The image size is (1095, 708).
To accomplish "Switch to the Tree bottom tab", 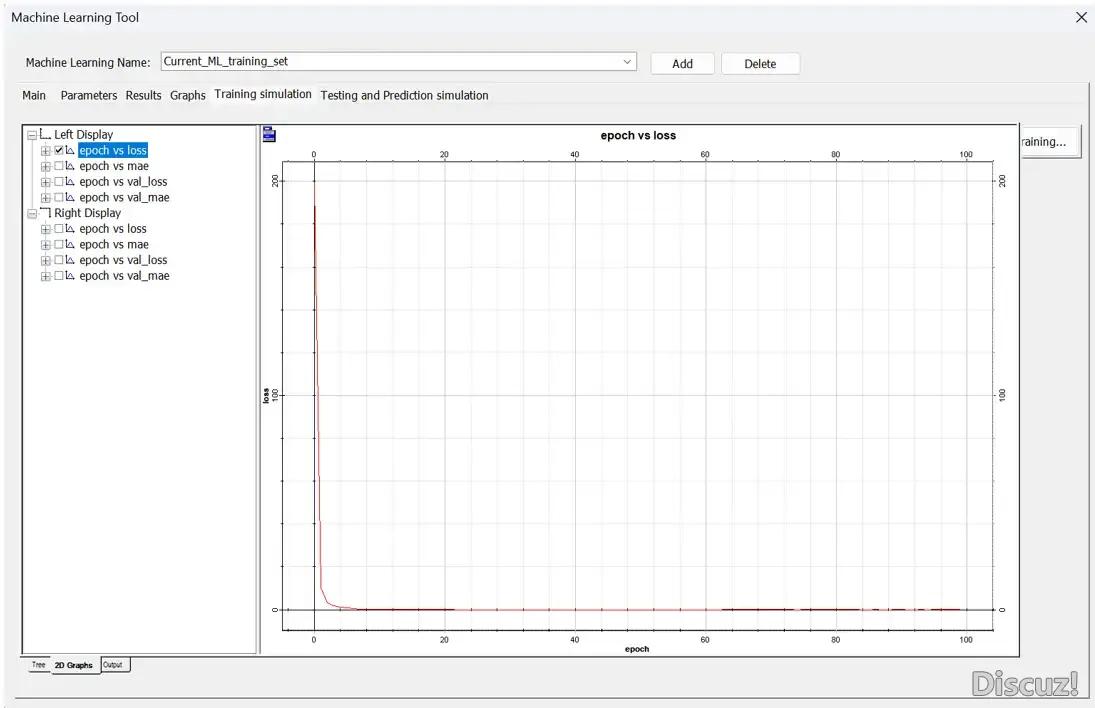I will pos(38,665).
